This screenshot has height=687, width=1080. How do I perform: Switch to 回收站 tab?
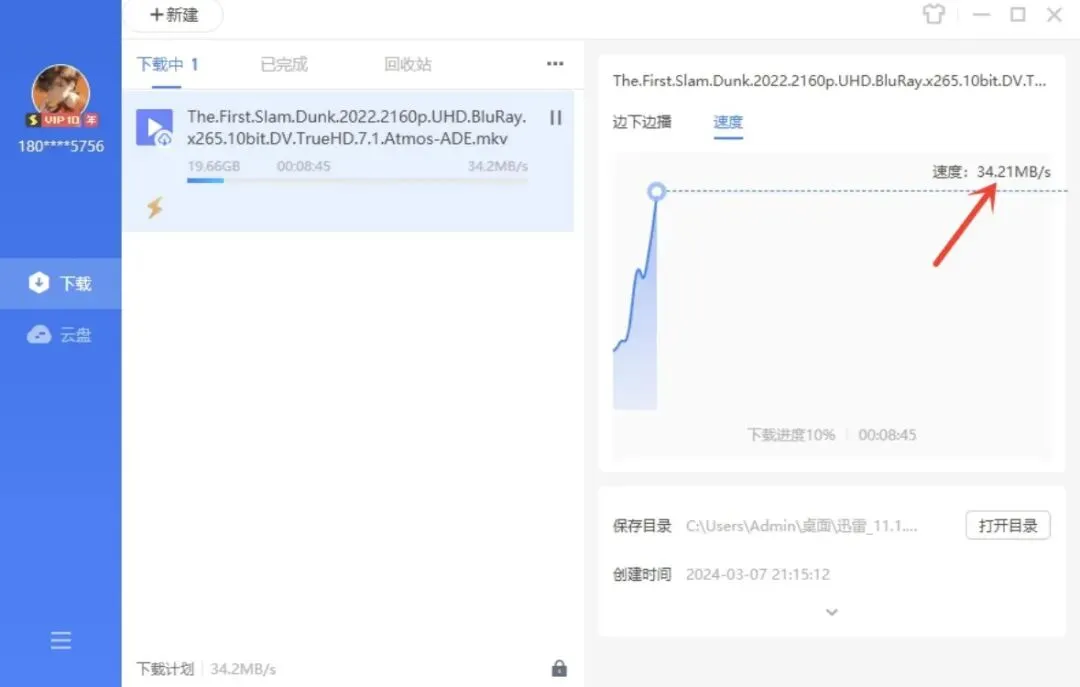(408, 65)
